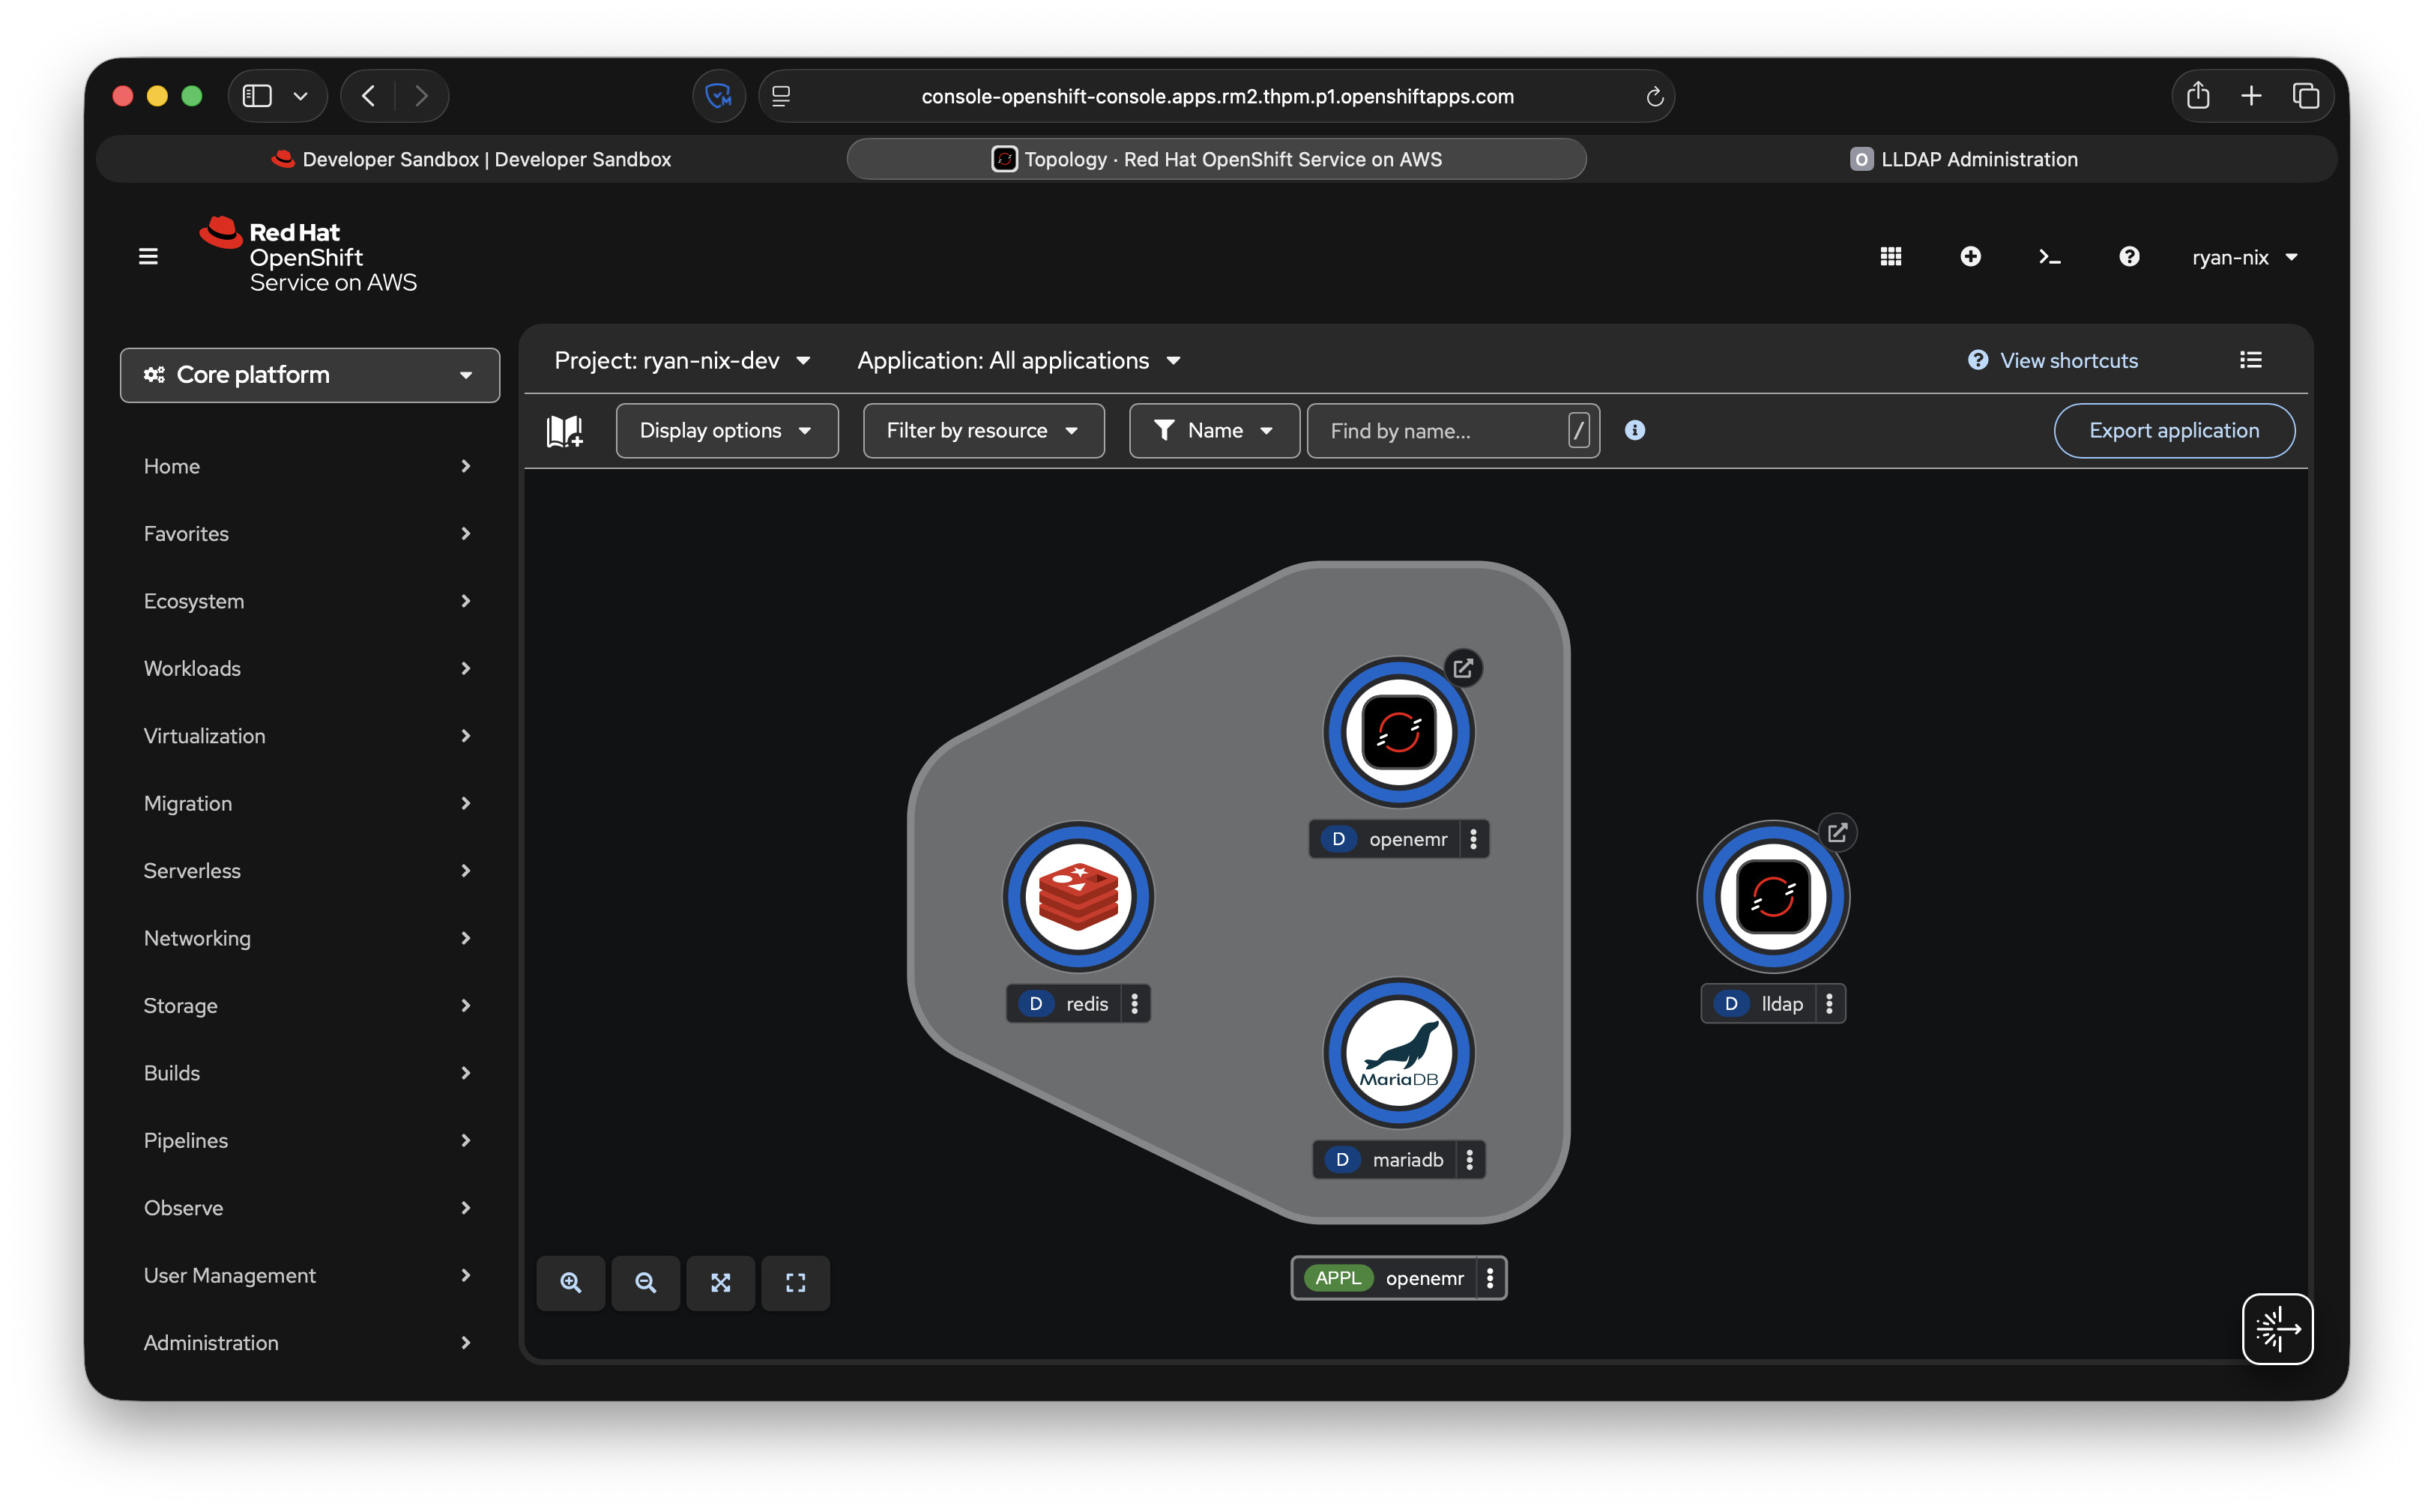The height and width of the screenshot is (1512, 2434).
Task: Toggle the hamburger navigation menu
Action: (x=148, y=257)
